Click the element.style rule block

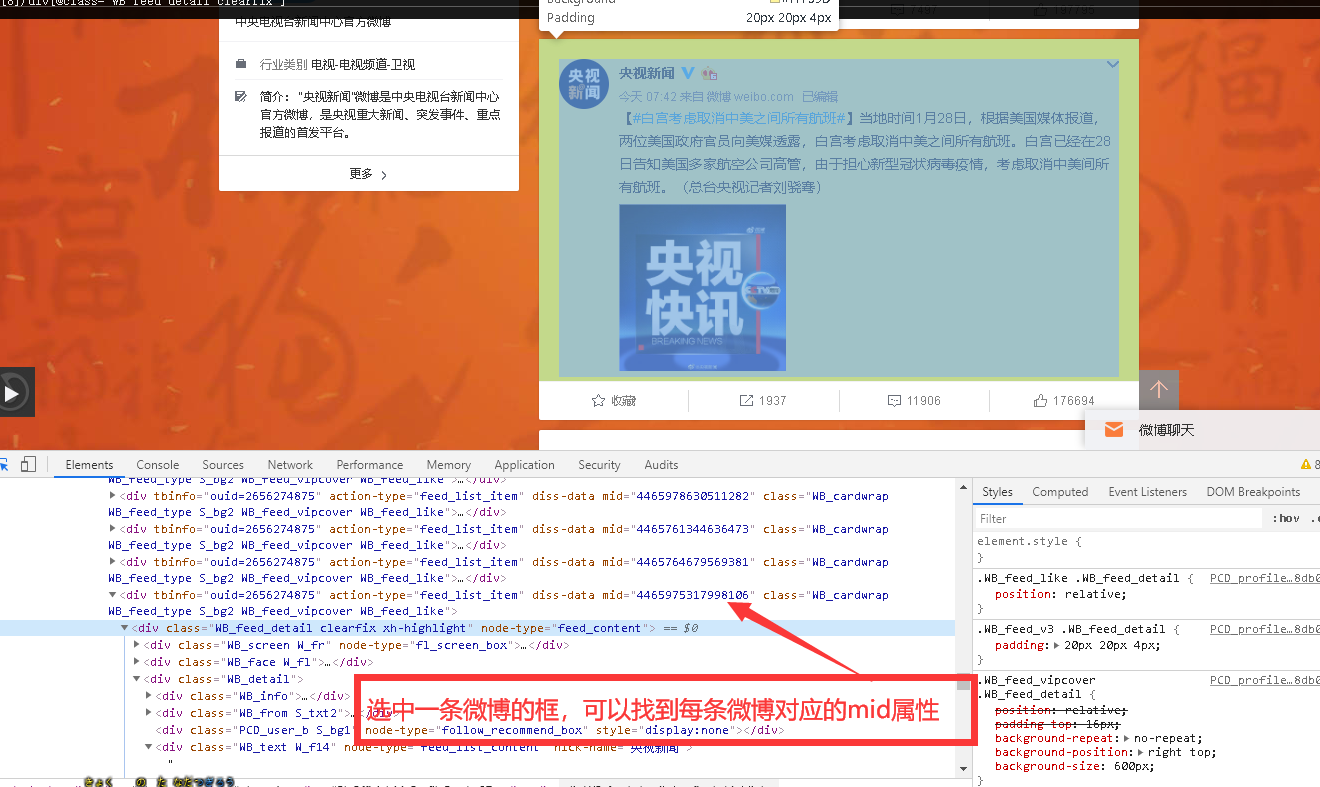(1146, 549)
